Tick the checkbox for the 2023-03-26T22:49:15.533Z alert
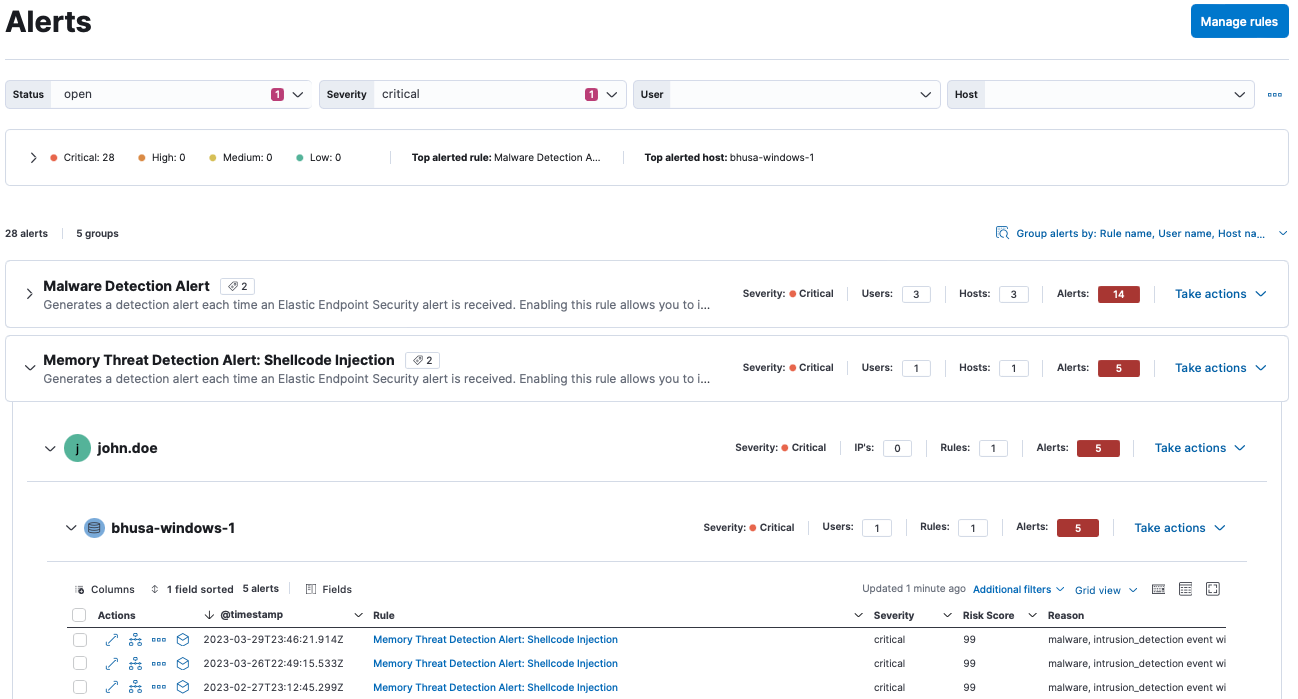This screenshot has width=1298, height=699. point(79,663)
